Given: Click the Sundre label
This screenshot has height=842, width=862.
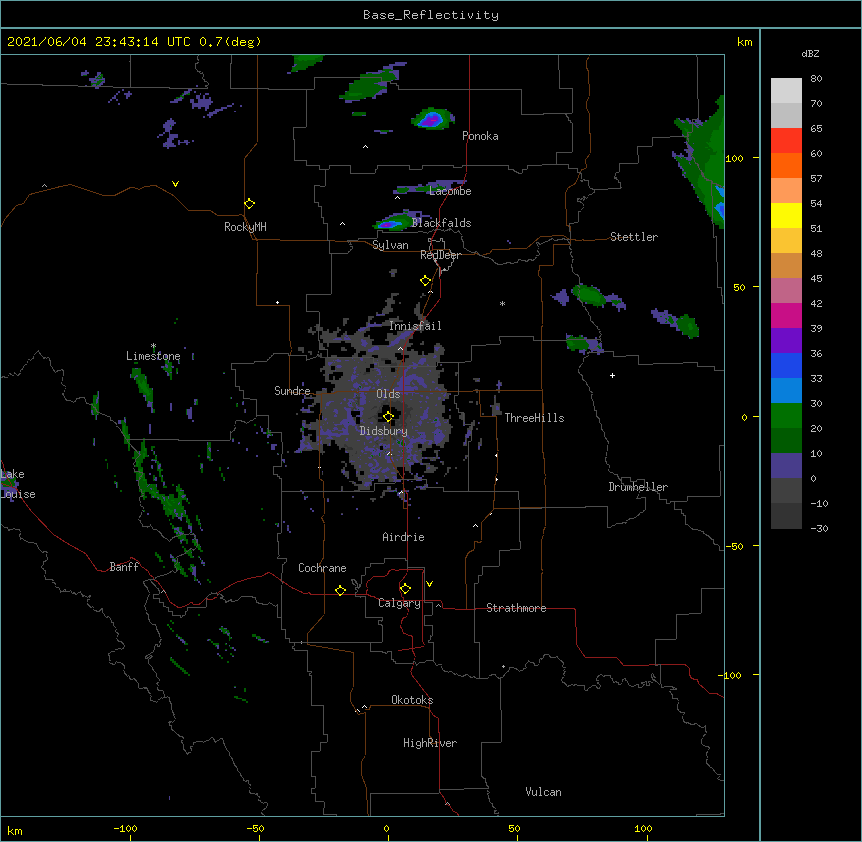Looking at the screenshot, I should pos(292,391).
